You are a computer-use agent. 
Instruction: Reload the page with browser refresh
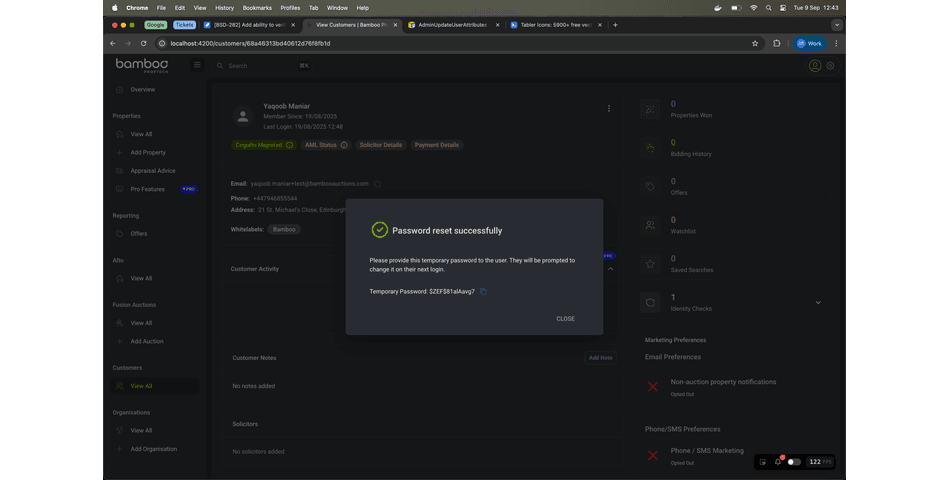144,44
